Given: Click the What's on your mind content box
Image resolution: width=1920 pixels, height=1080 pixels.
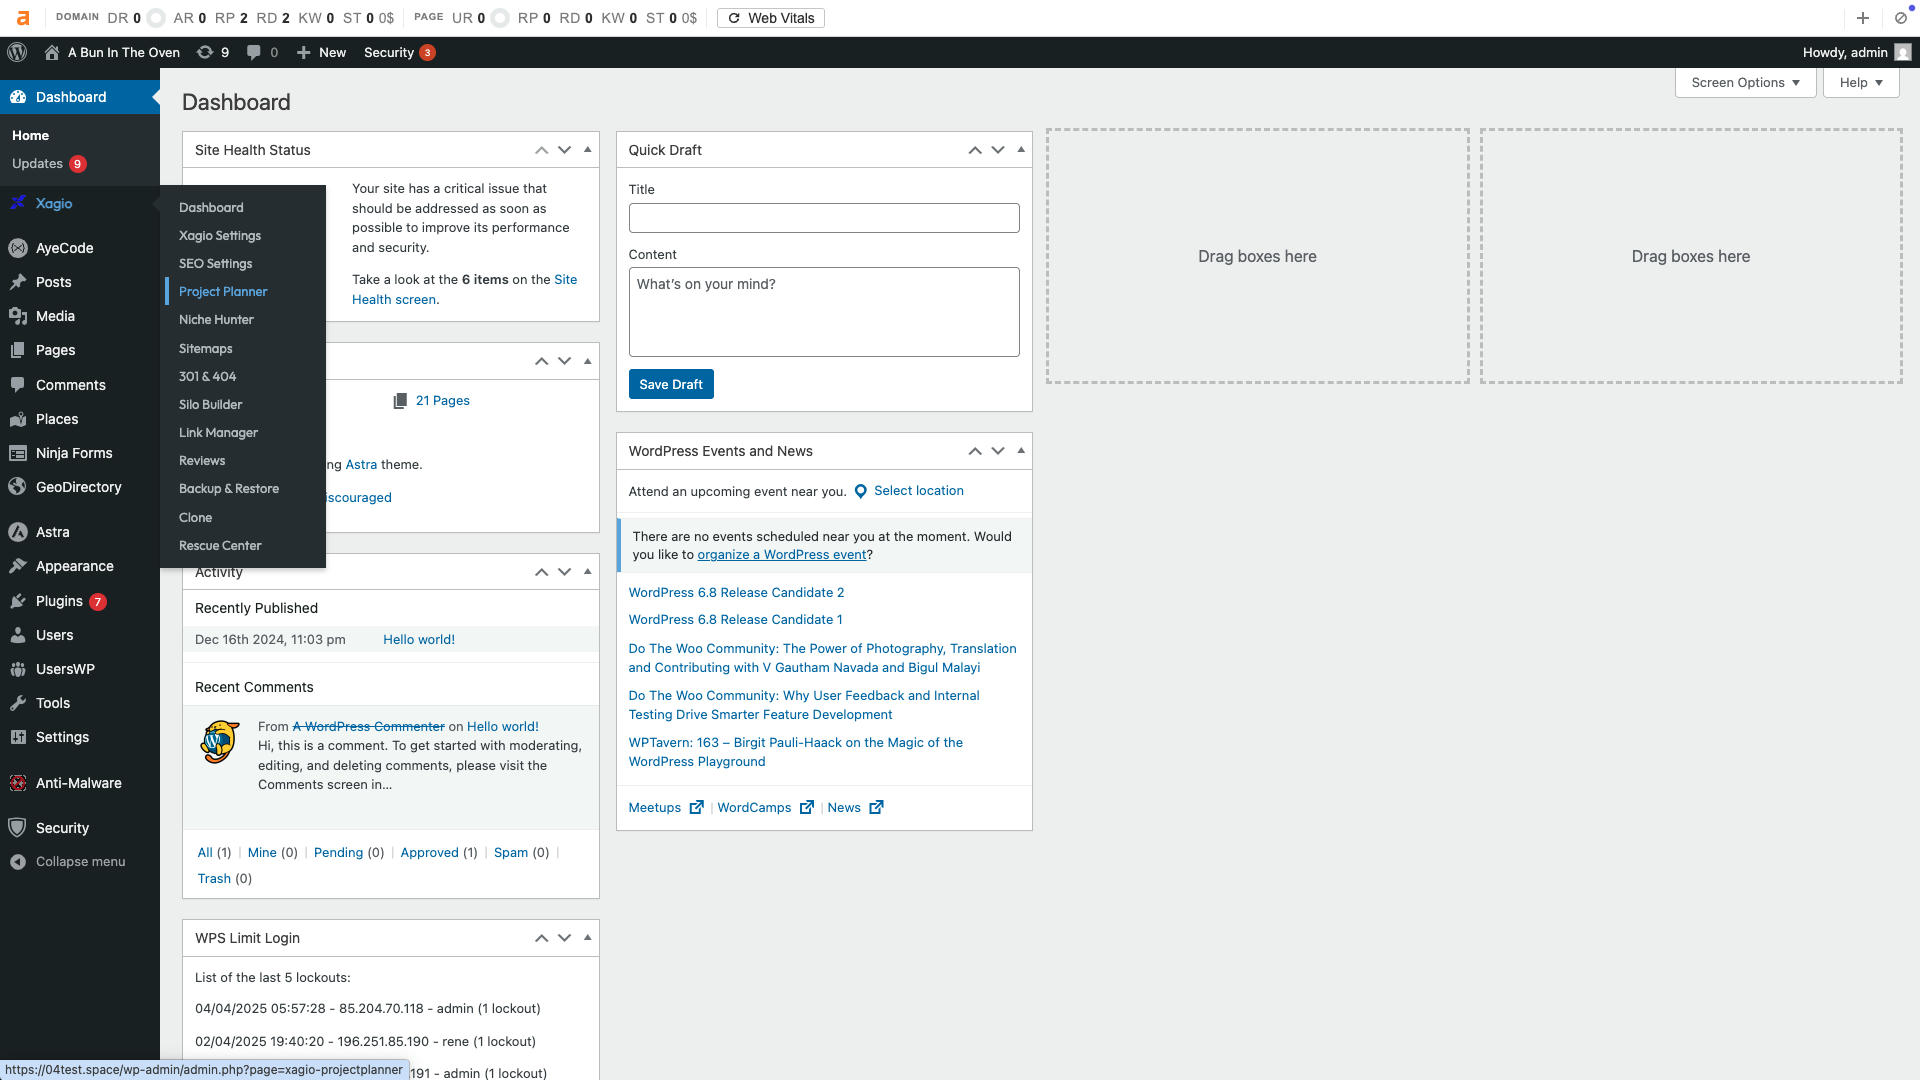Looking at the screenshot, I should click(824, 312).
